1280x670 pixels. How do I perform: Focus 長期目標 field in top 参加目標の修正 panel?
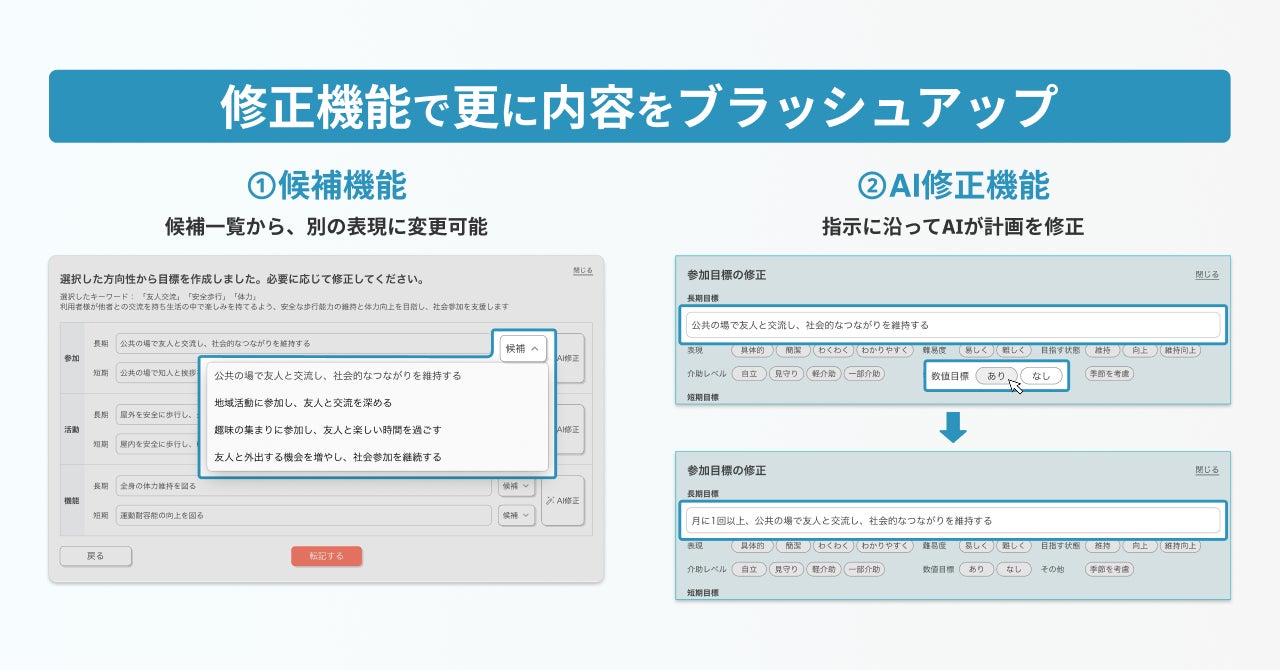click(953, 325)
